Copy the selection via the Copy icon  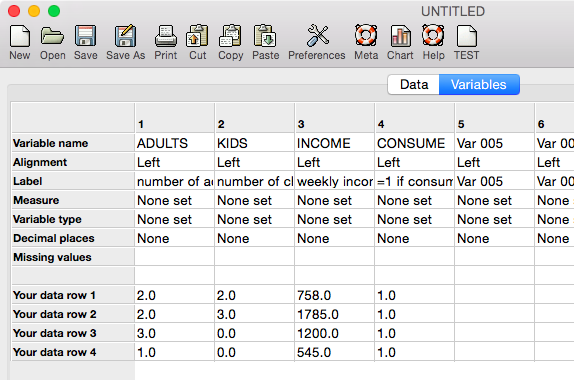click(x=230, y=36)
